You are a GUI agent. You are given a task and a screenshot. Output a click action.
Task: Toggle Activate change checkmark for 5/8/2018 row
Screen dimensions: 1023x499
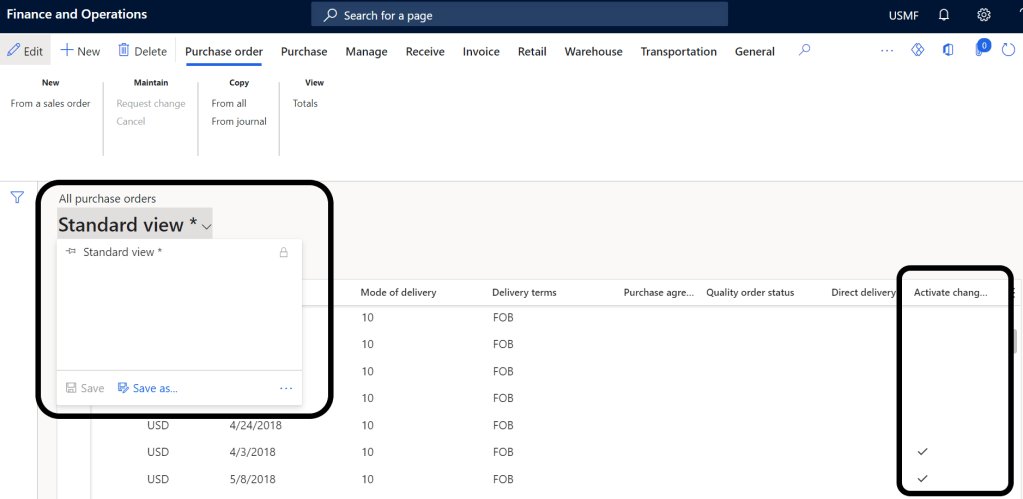pos(922,479)
